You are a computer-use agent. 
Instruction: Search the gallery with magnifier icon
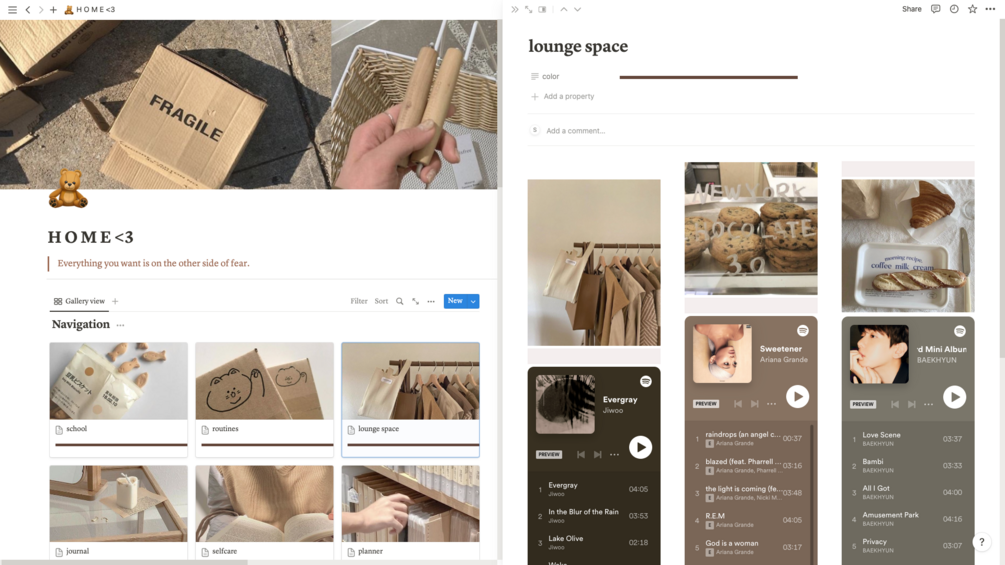(399, 301)
